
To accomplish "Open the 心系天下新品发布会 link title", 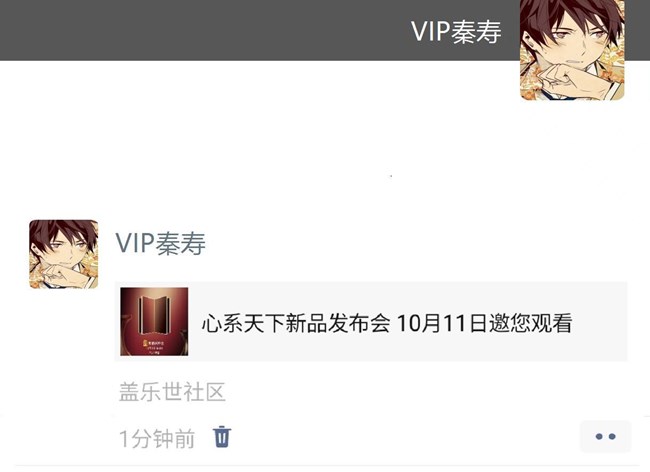I will pyautogui.click(x=296, y=323).
